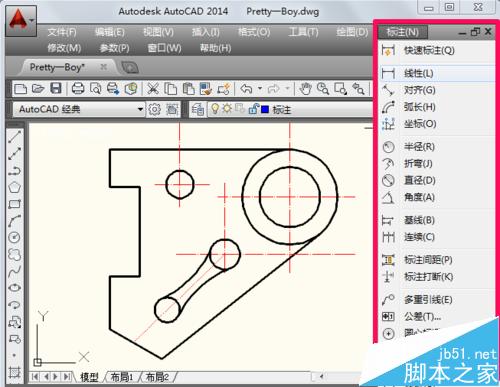The image size is (500, 387).
Task: Switch to the 模型 model tab
Action: coord(89,377)
